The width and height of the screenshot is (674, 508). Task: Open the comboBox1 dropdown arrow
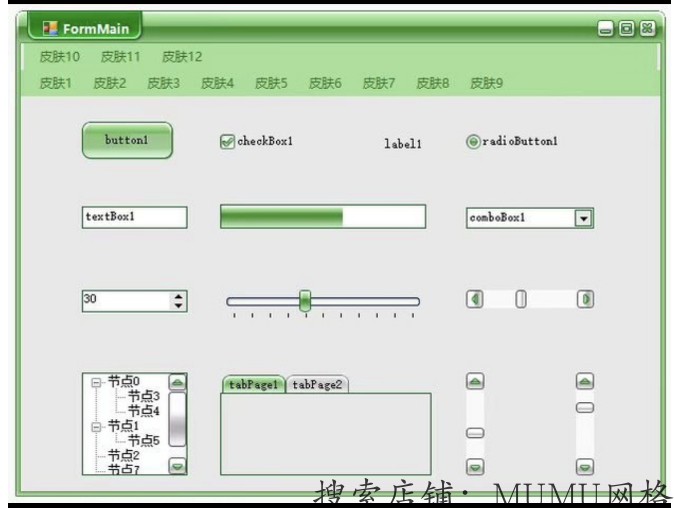[583, 218]
